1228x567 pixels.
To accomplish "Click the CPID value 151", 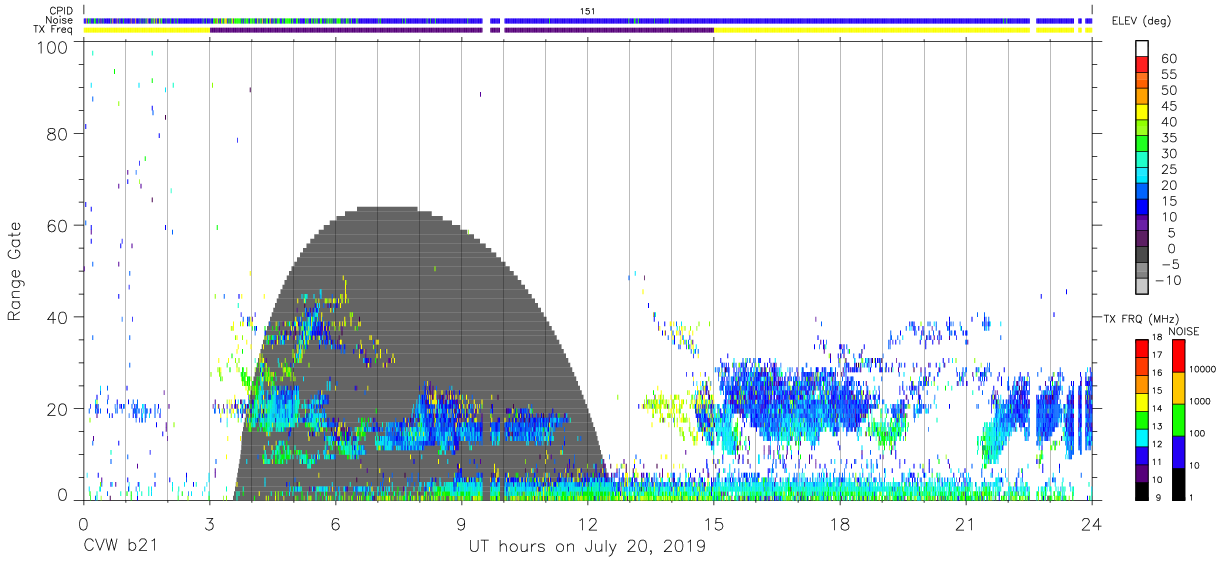I will point(587,11).
